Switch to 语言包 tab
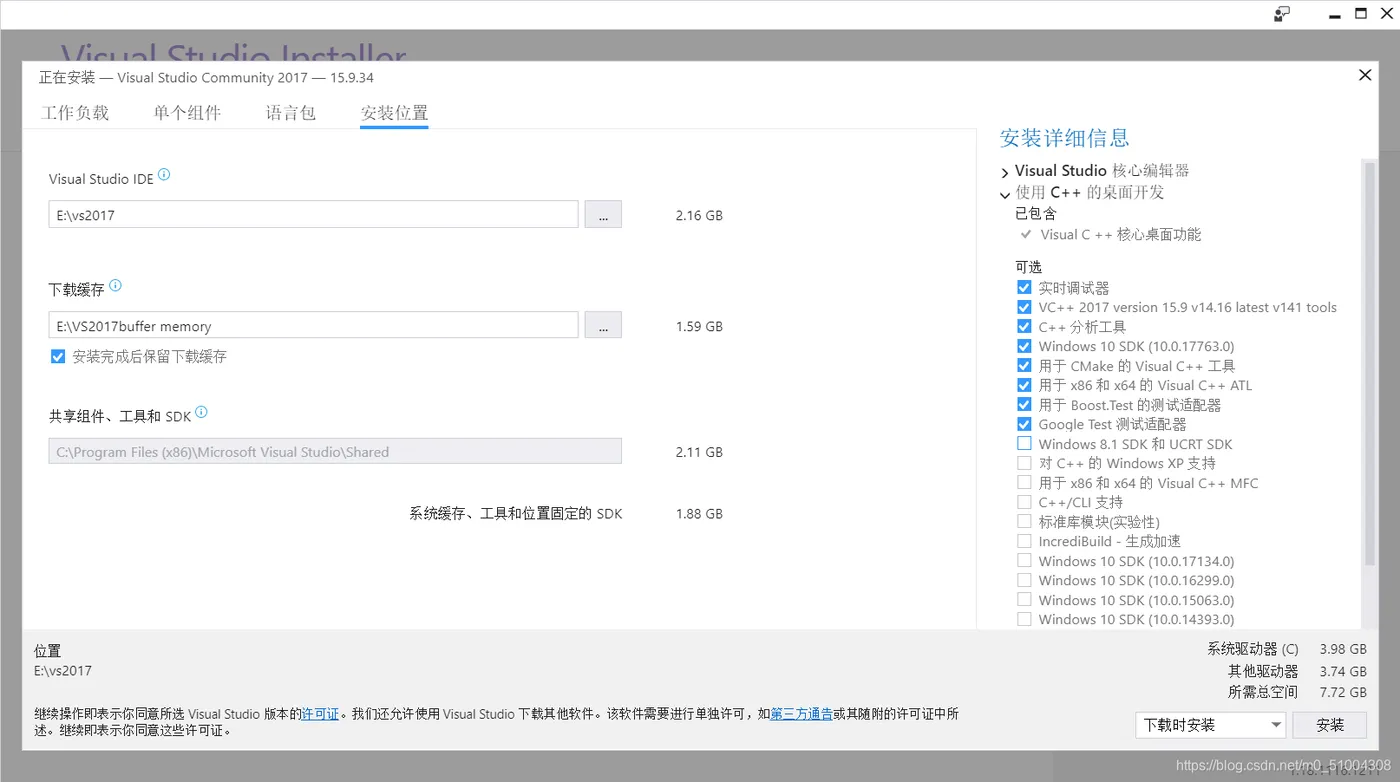The height and width of the screenshot is (782, 1400). 291,113
